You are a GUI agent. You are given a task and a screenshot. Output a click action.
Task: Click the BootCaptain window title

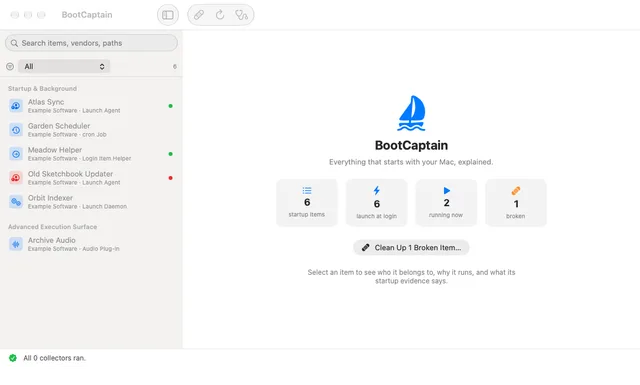87,15
